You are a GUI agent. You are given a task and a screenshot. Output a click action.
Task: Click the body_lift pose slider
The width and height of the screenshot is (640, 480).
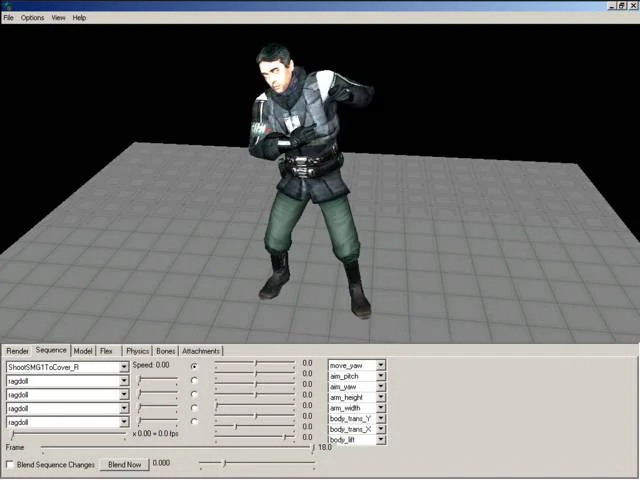[x=255, y=437]
